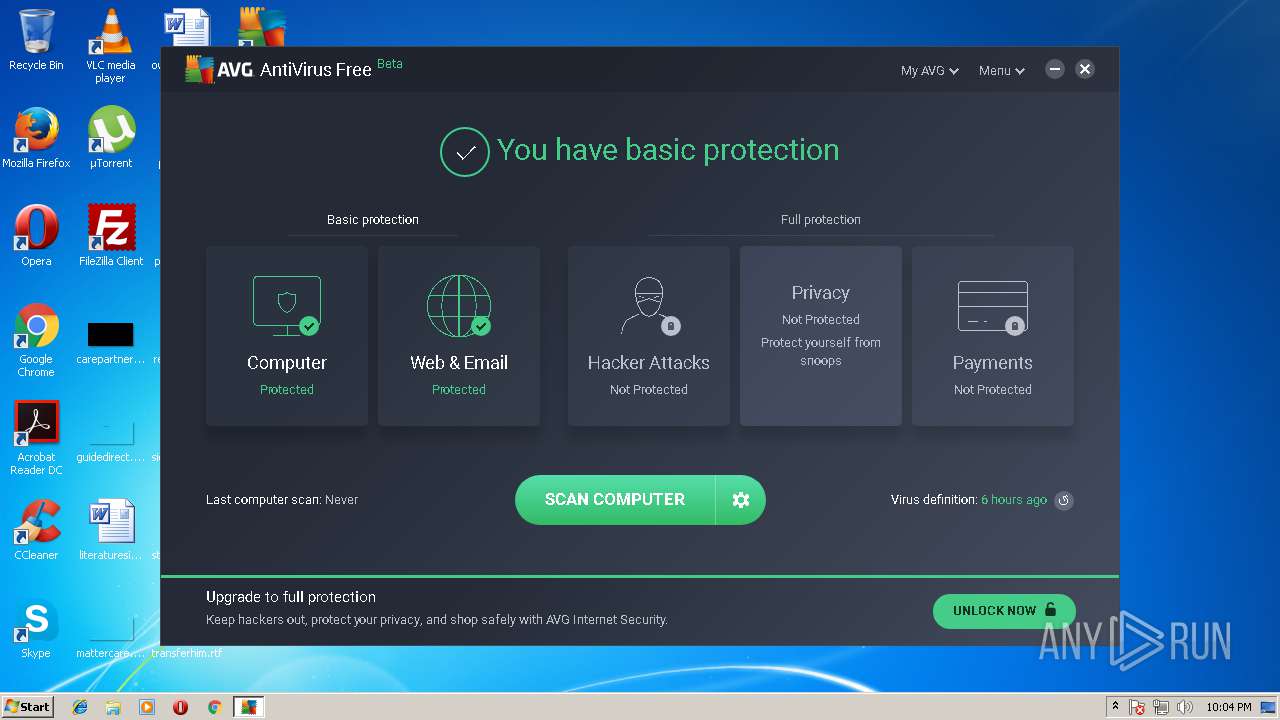Open the Windows Start menu
The image size is (1280, 720).
click(x=27, y=707)
